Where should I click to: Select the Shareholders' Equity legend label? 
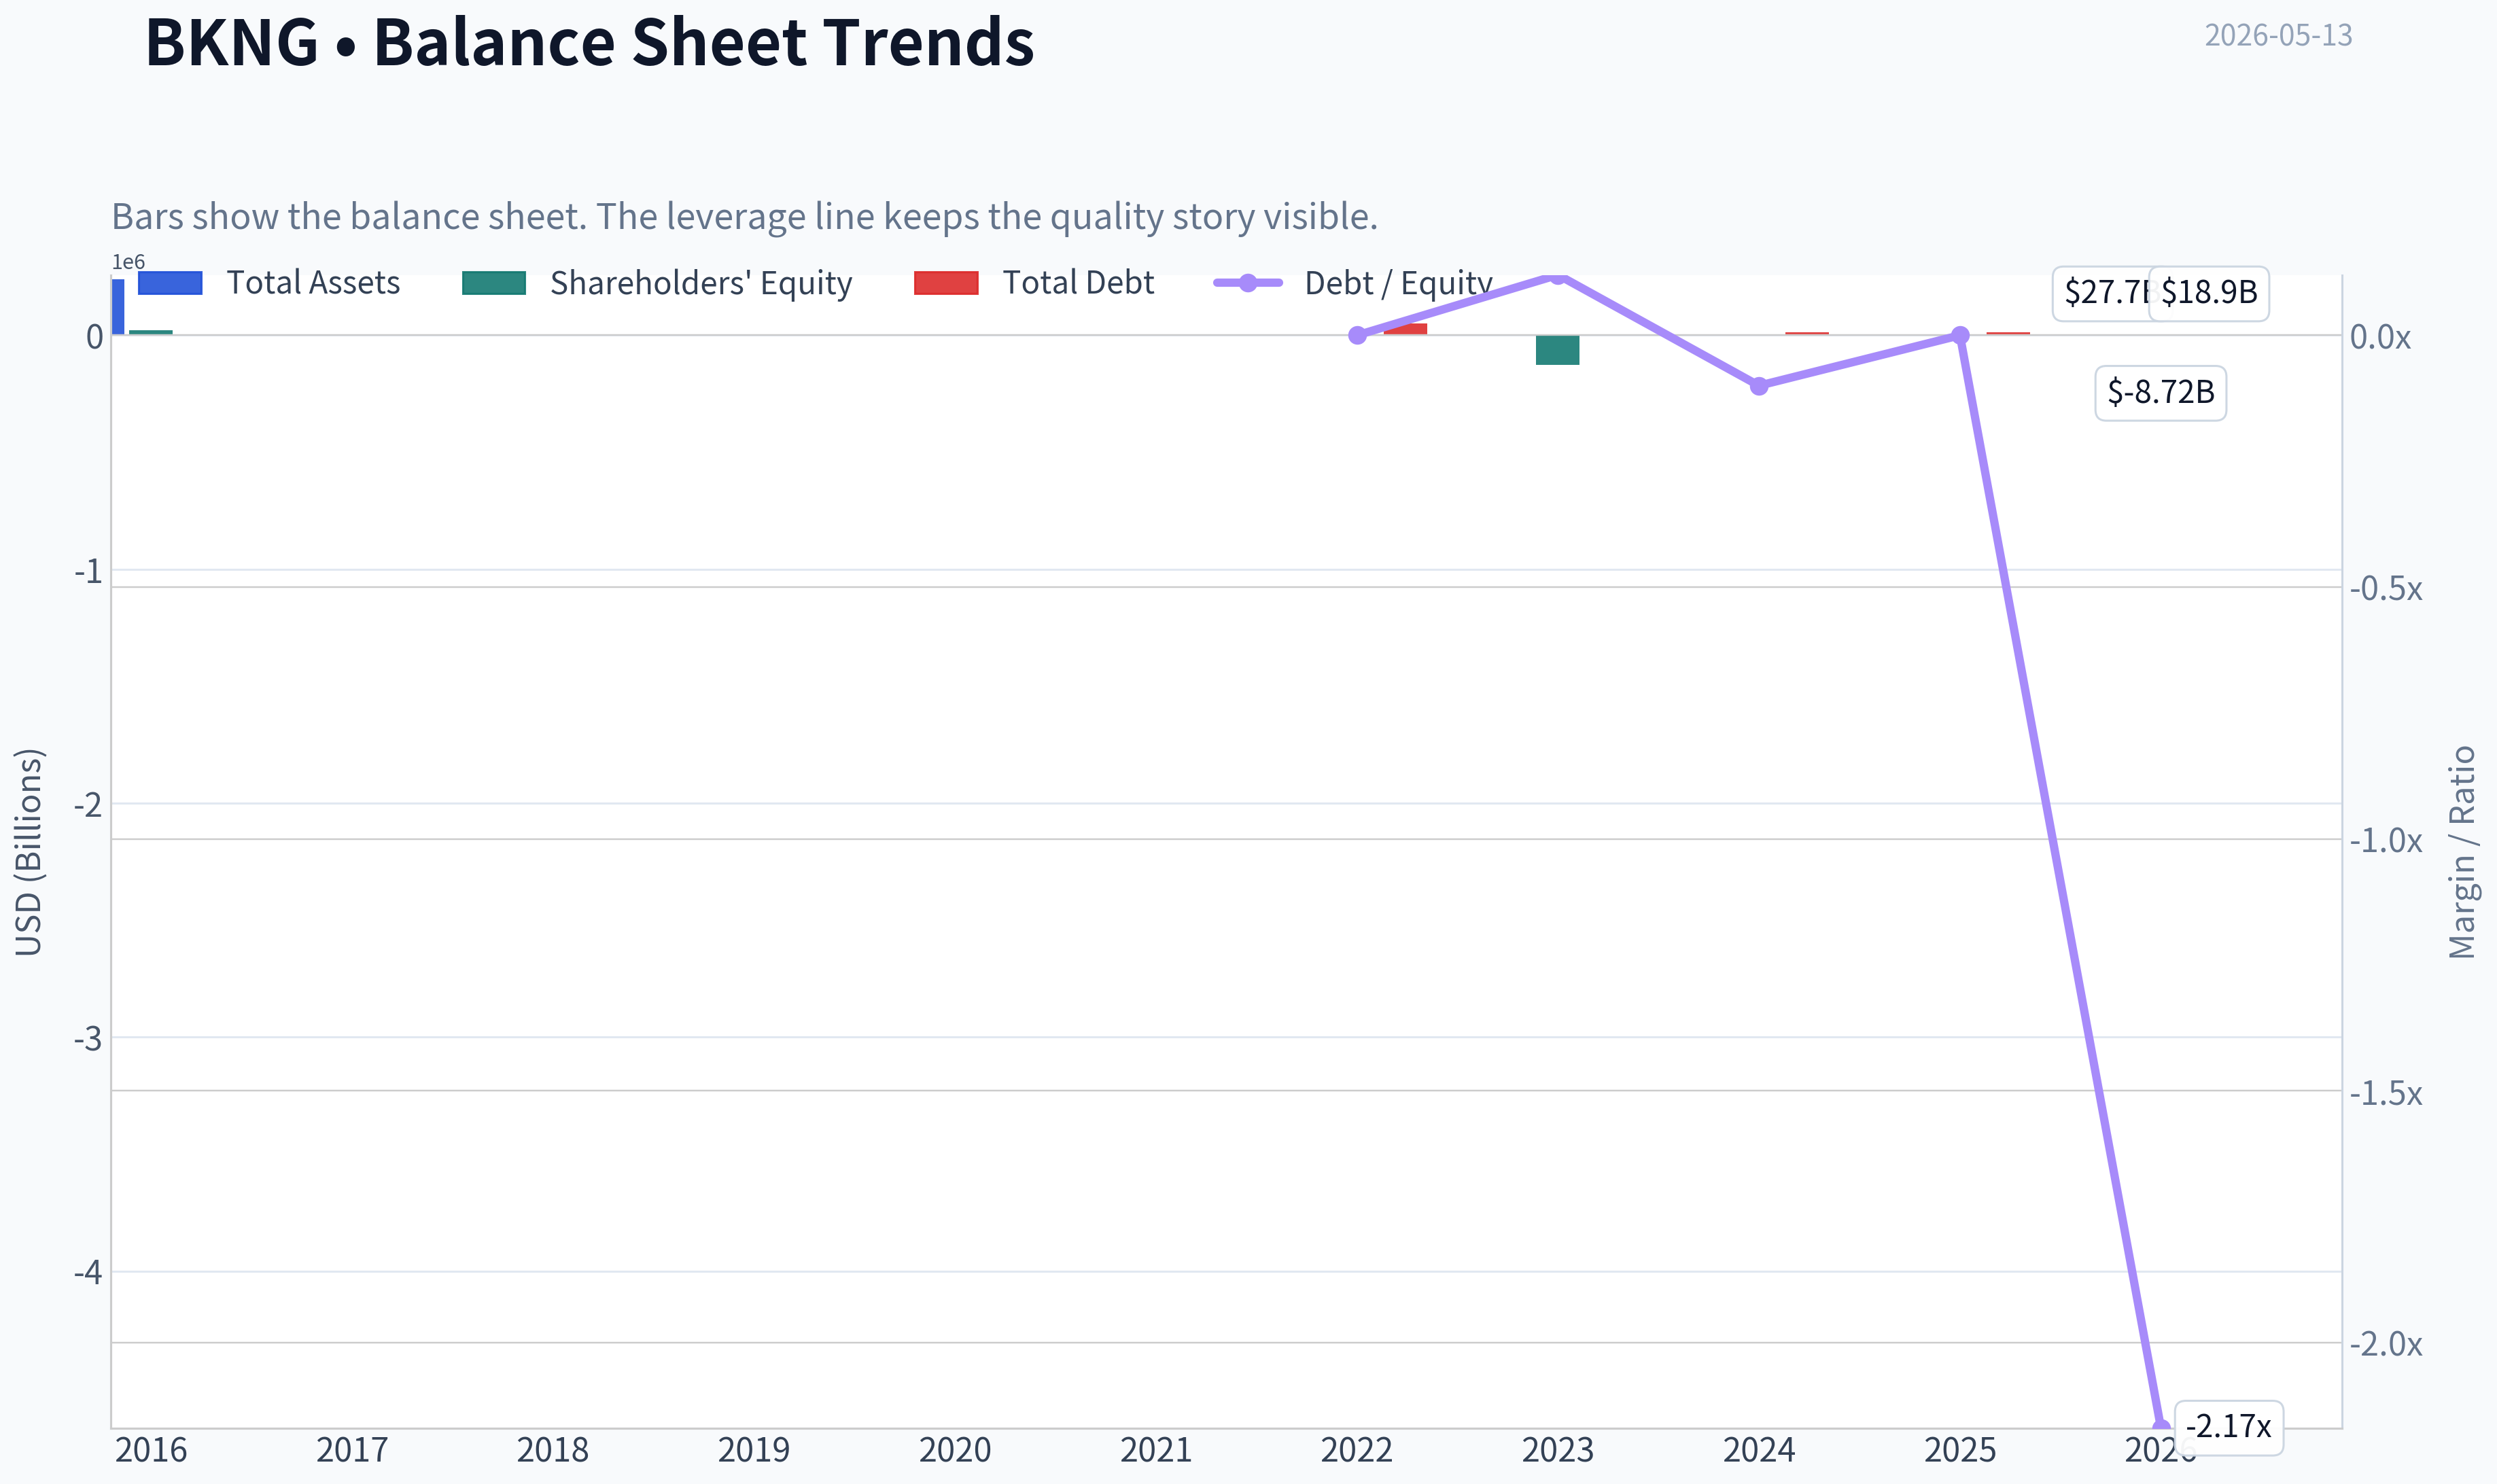(x=701, y=283)
